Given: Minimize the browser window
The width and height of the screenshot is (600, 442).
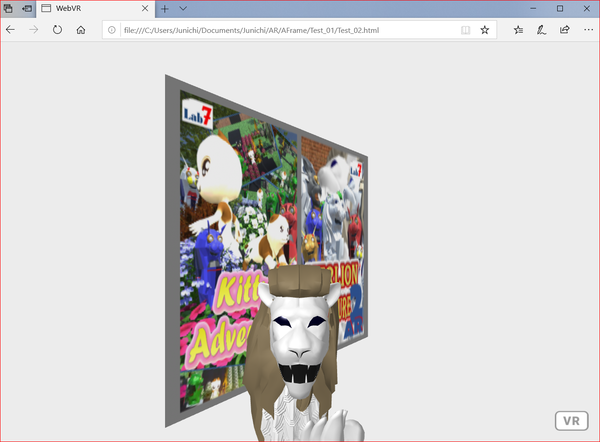Looking at the screenshot, I should coord(533,8).
